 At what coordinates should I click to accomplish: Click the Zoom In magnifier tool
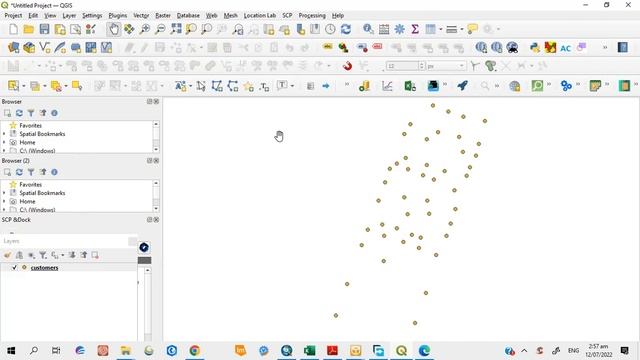pos(144,29)
